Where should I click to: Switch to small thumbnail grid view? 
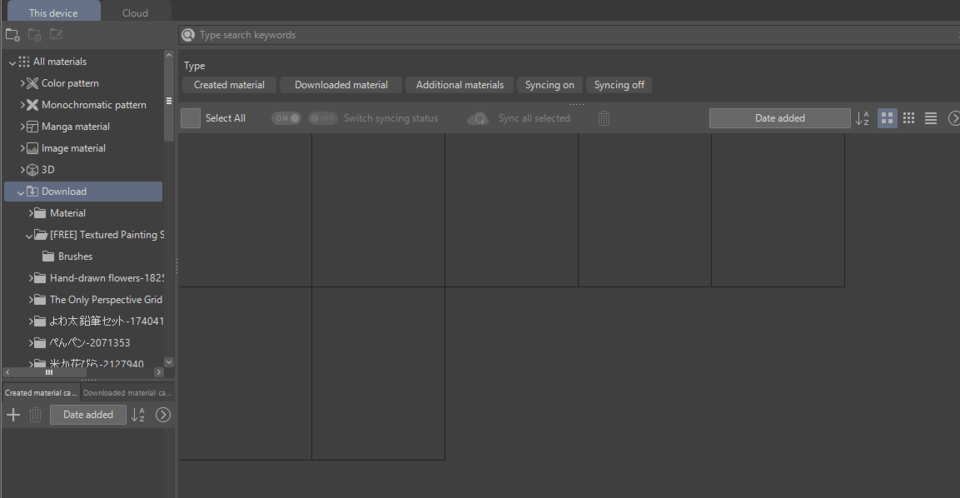point(909,118)
